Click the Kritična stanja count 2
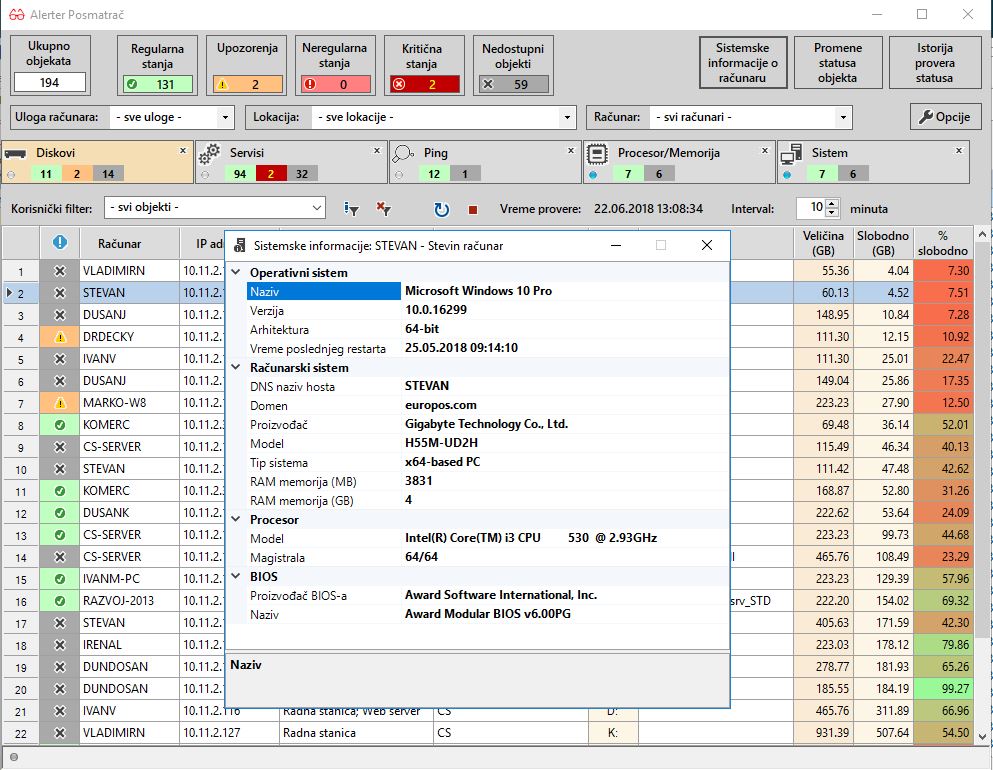This screenshot has height=770, width=993. click(x=424, y=84)
